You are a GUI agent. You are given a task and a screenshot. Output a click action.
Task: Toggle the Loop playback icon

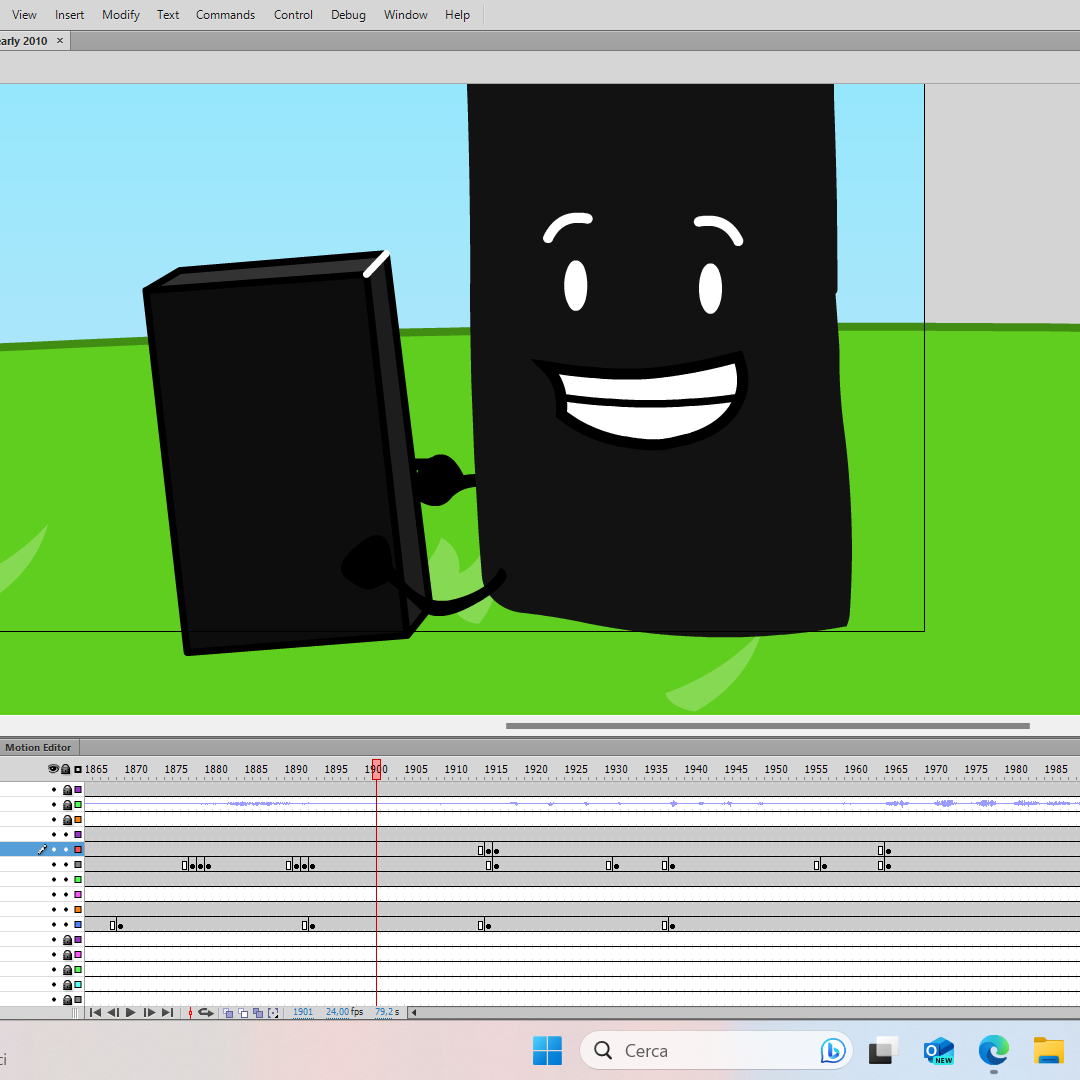pos(205,1012)
